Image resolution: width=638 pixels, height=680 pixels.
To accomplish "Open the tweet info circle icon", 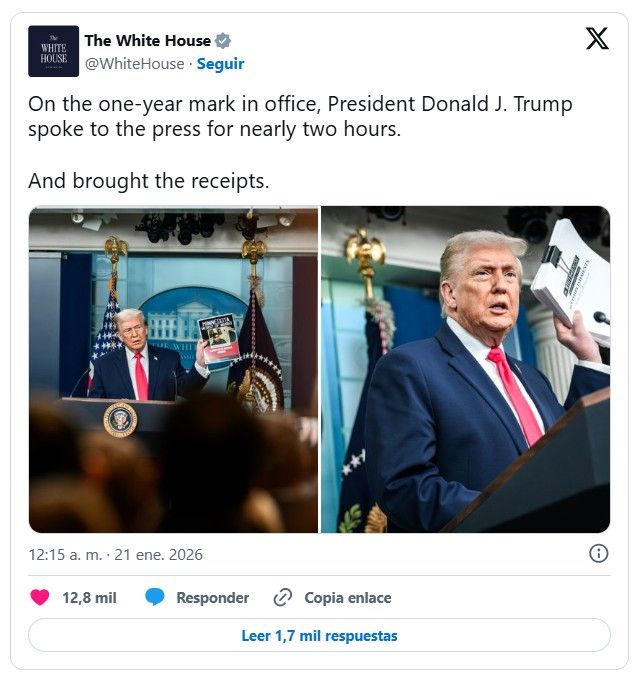I will 599,554.
